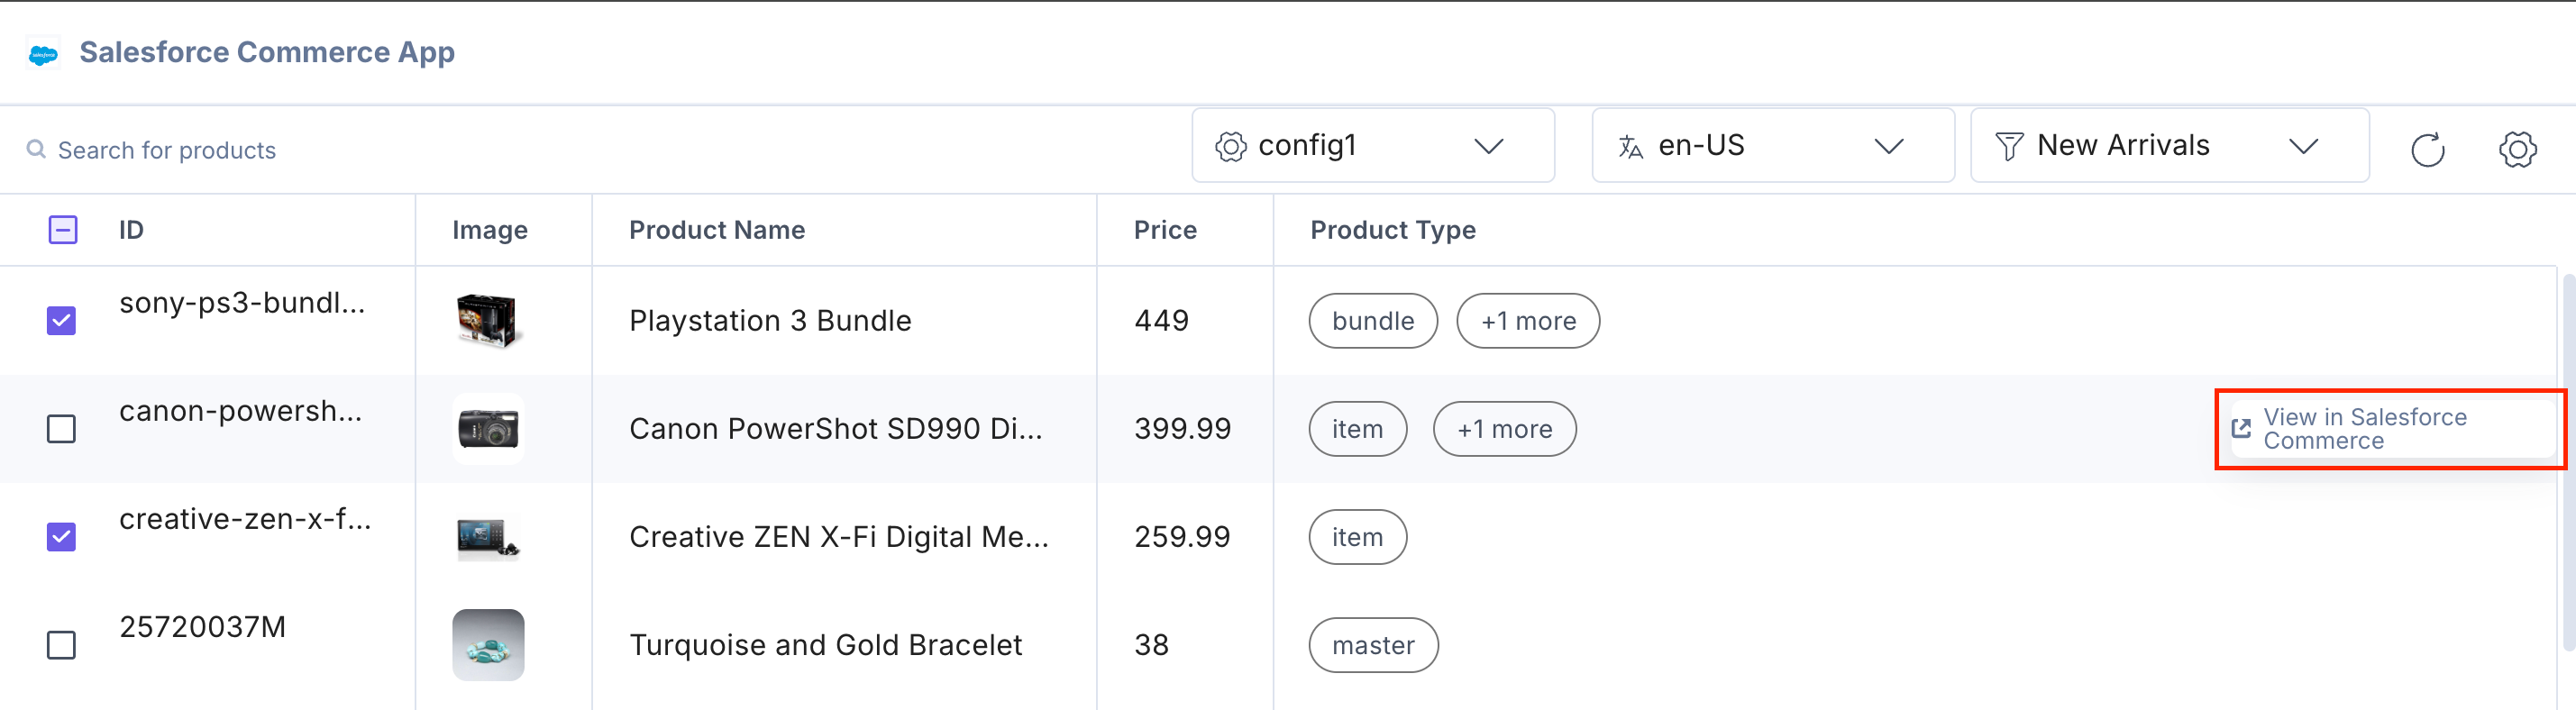The height and width of the screenshot is (710, 2576).
Task: Expand the New Arrivals category dropdown
Action: point(2302,147)
